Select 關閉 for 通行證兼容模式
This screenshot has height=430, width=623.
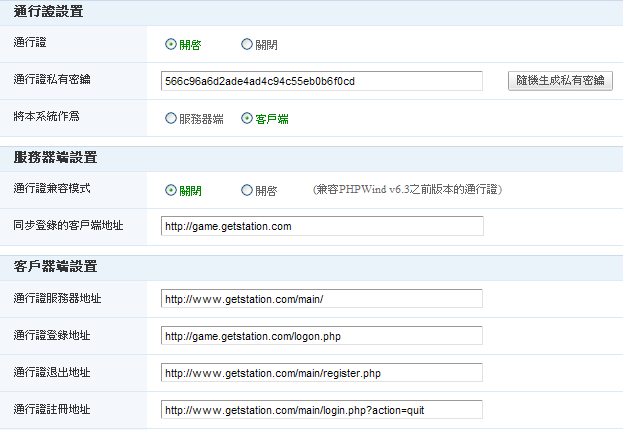171,190
